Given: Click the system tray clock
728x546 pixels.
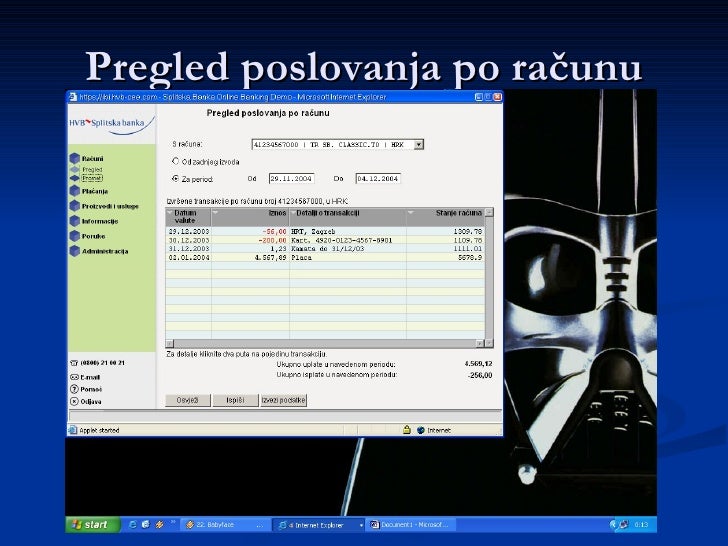Looking at the screenshot, I should [641, 525].
